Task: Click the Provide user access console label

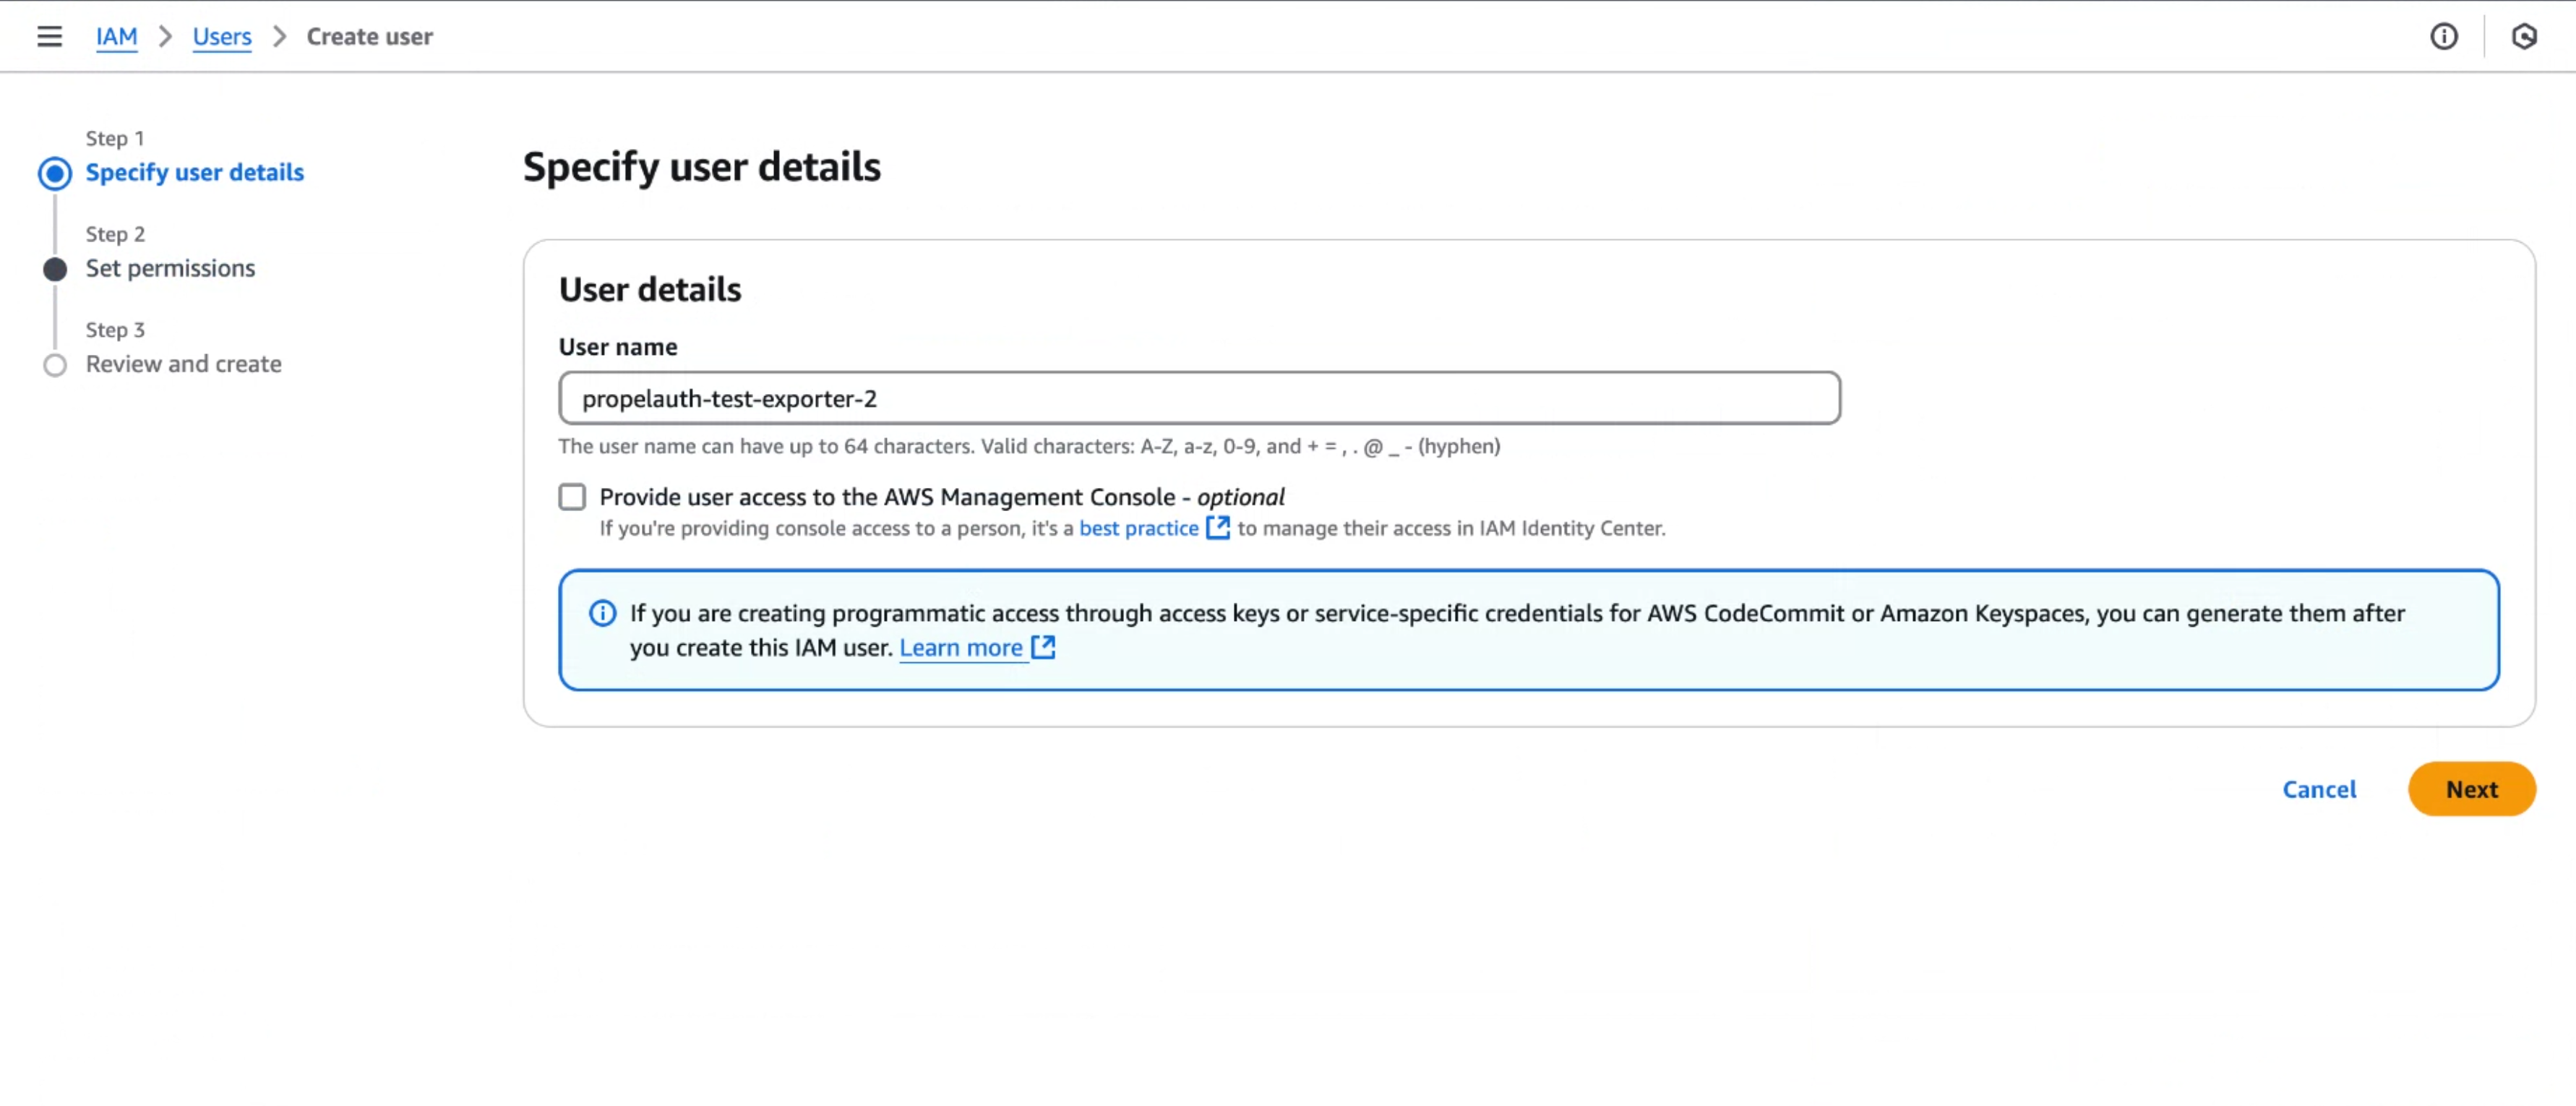Action: pyautogui.click(x=942, y=497)
